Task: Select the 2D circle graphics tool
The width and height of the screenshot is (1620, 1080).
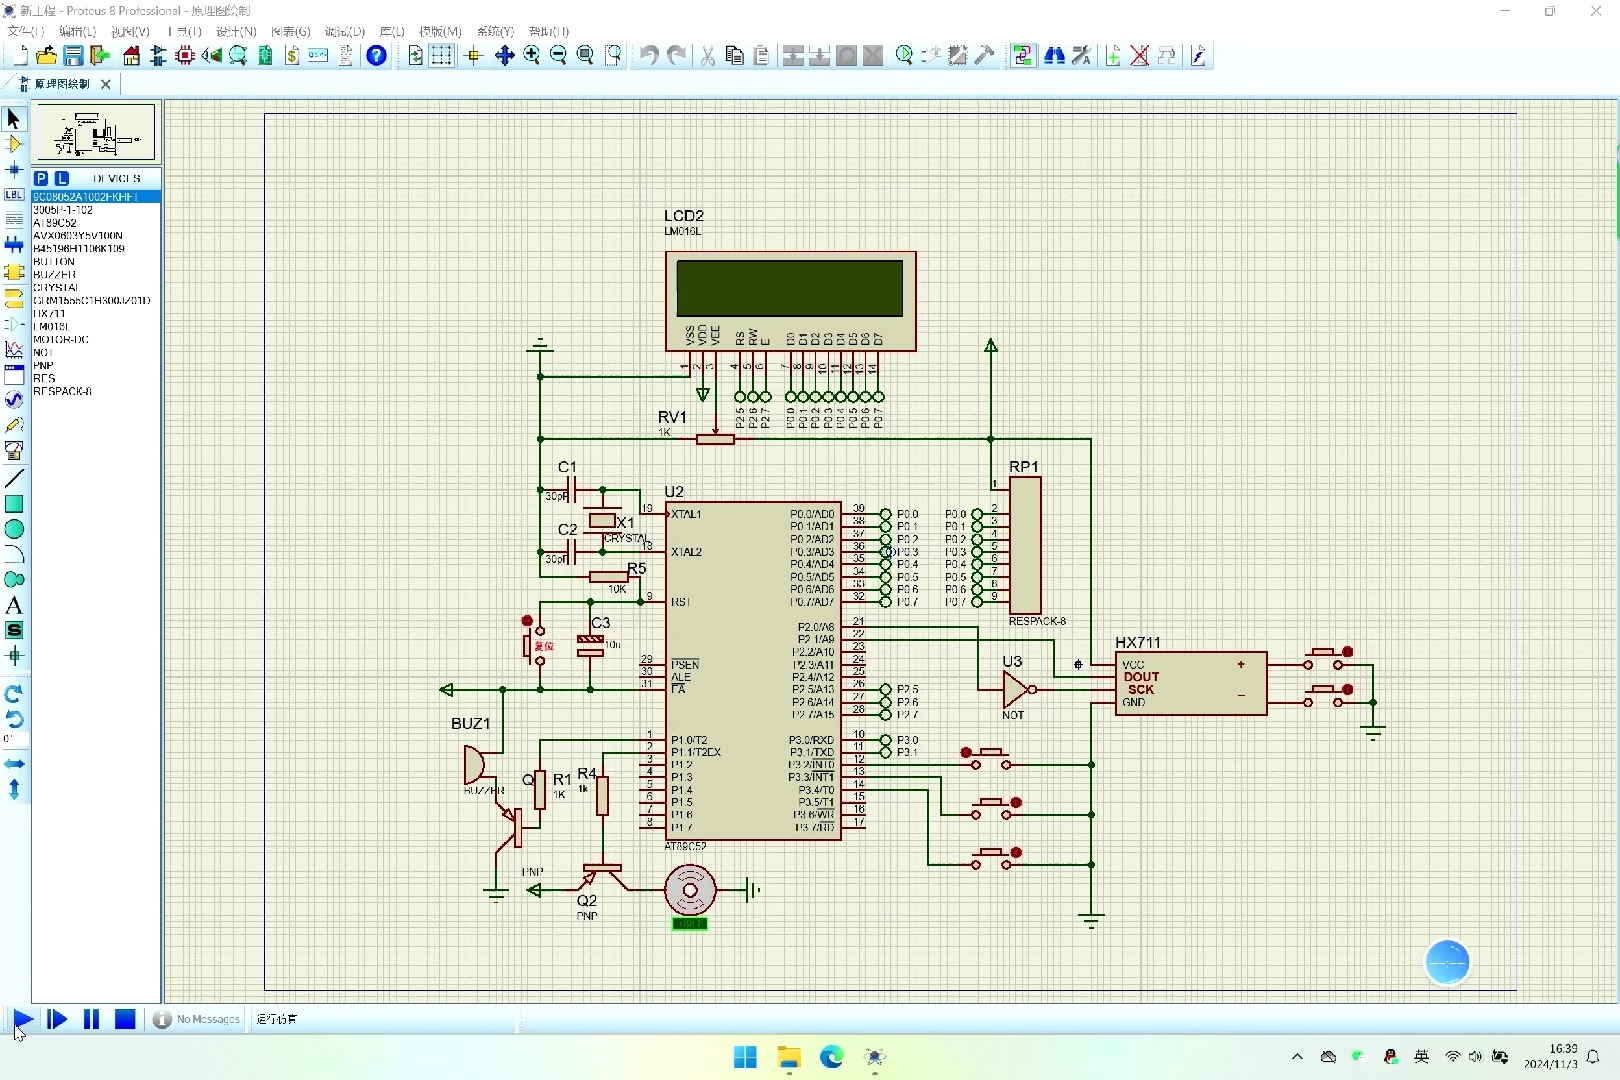Action: point(14,529)
